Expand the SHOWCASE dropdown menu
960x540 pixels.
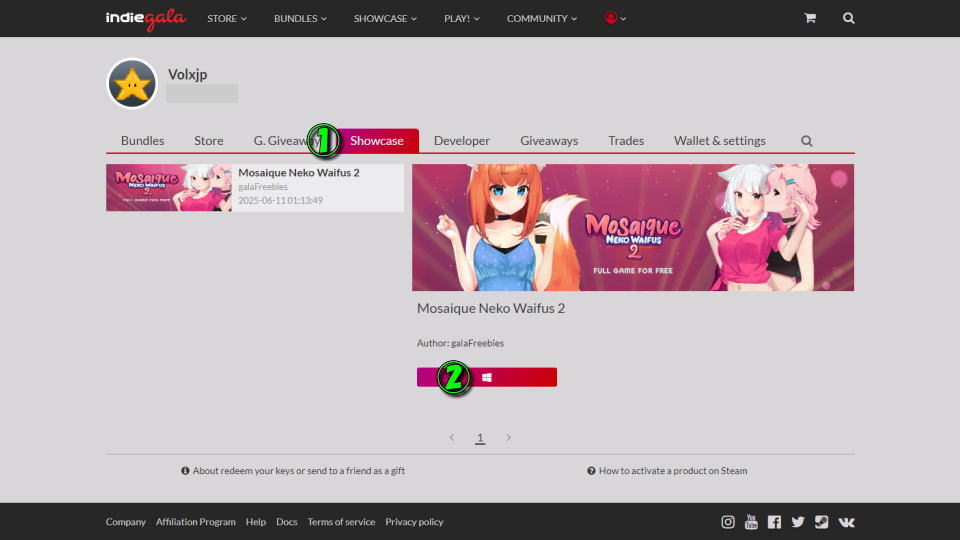385,18
